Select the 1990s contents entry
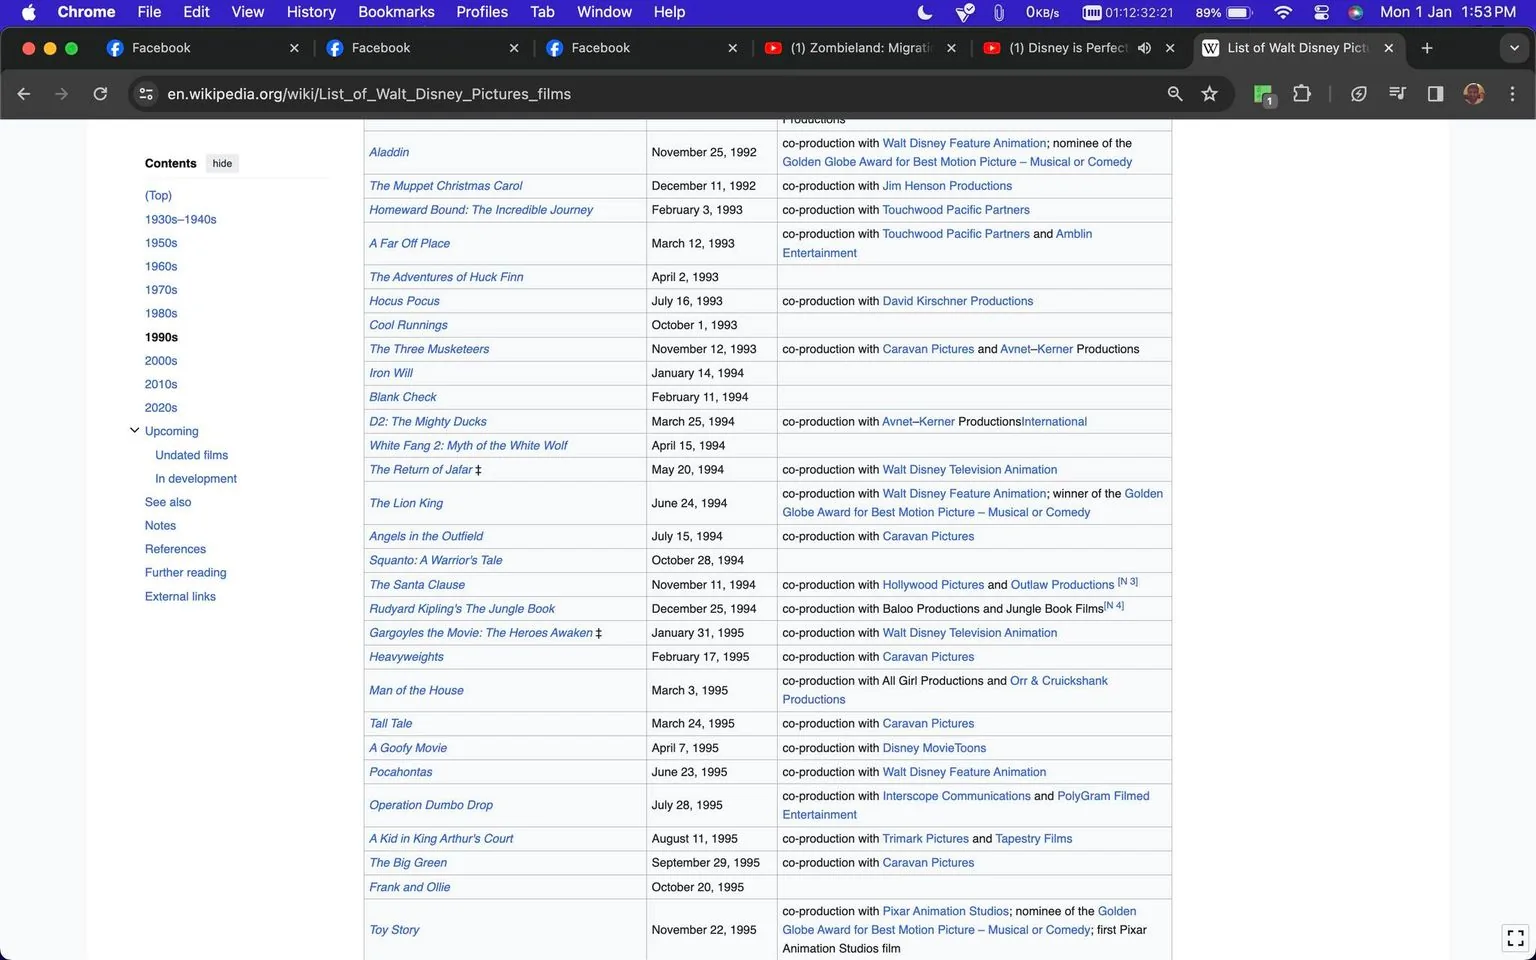 [x=161, y=337]
